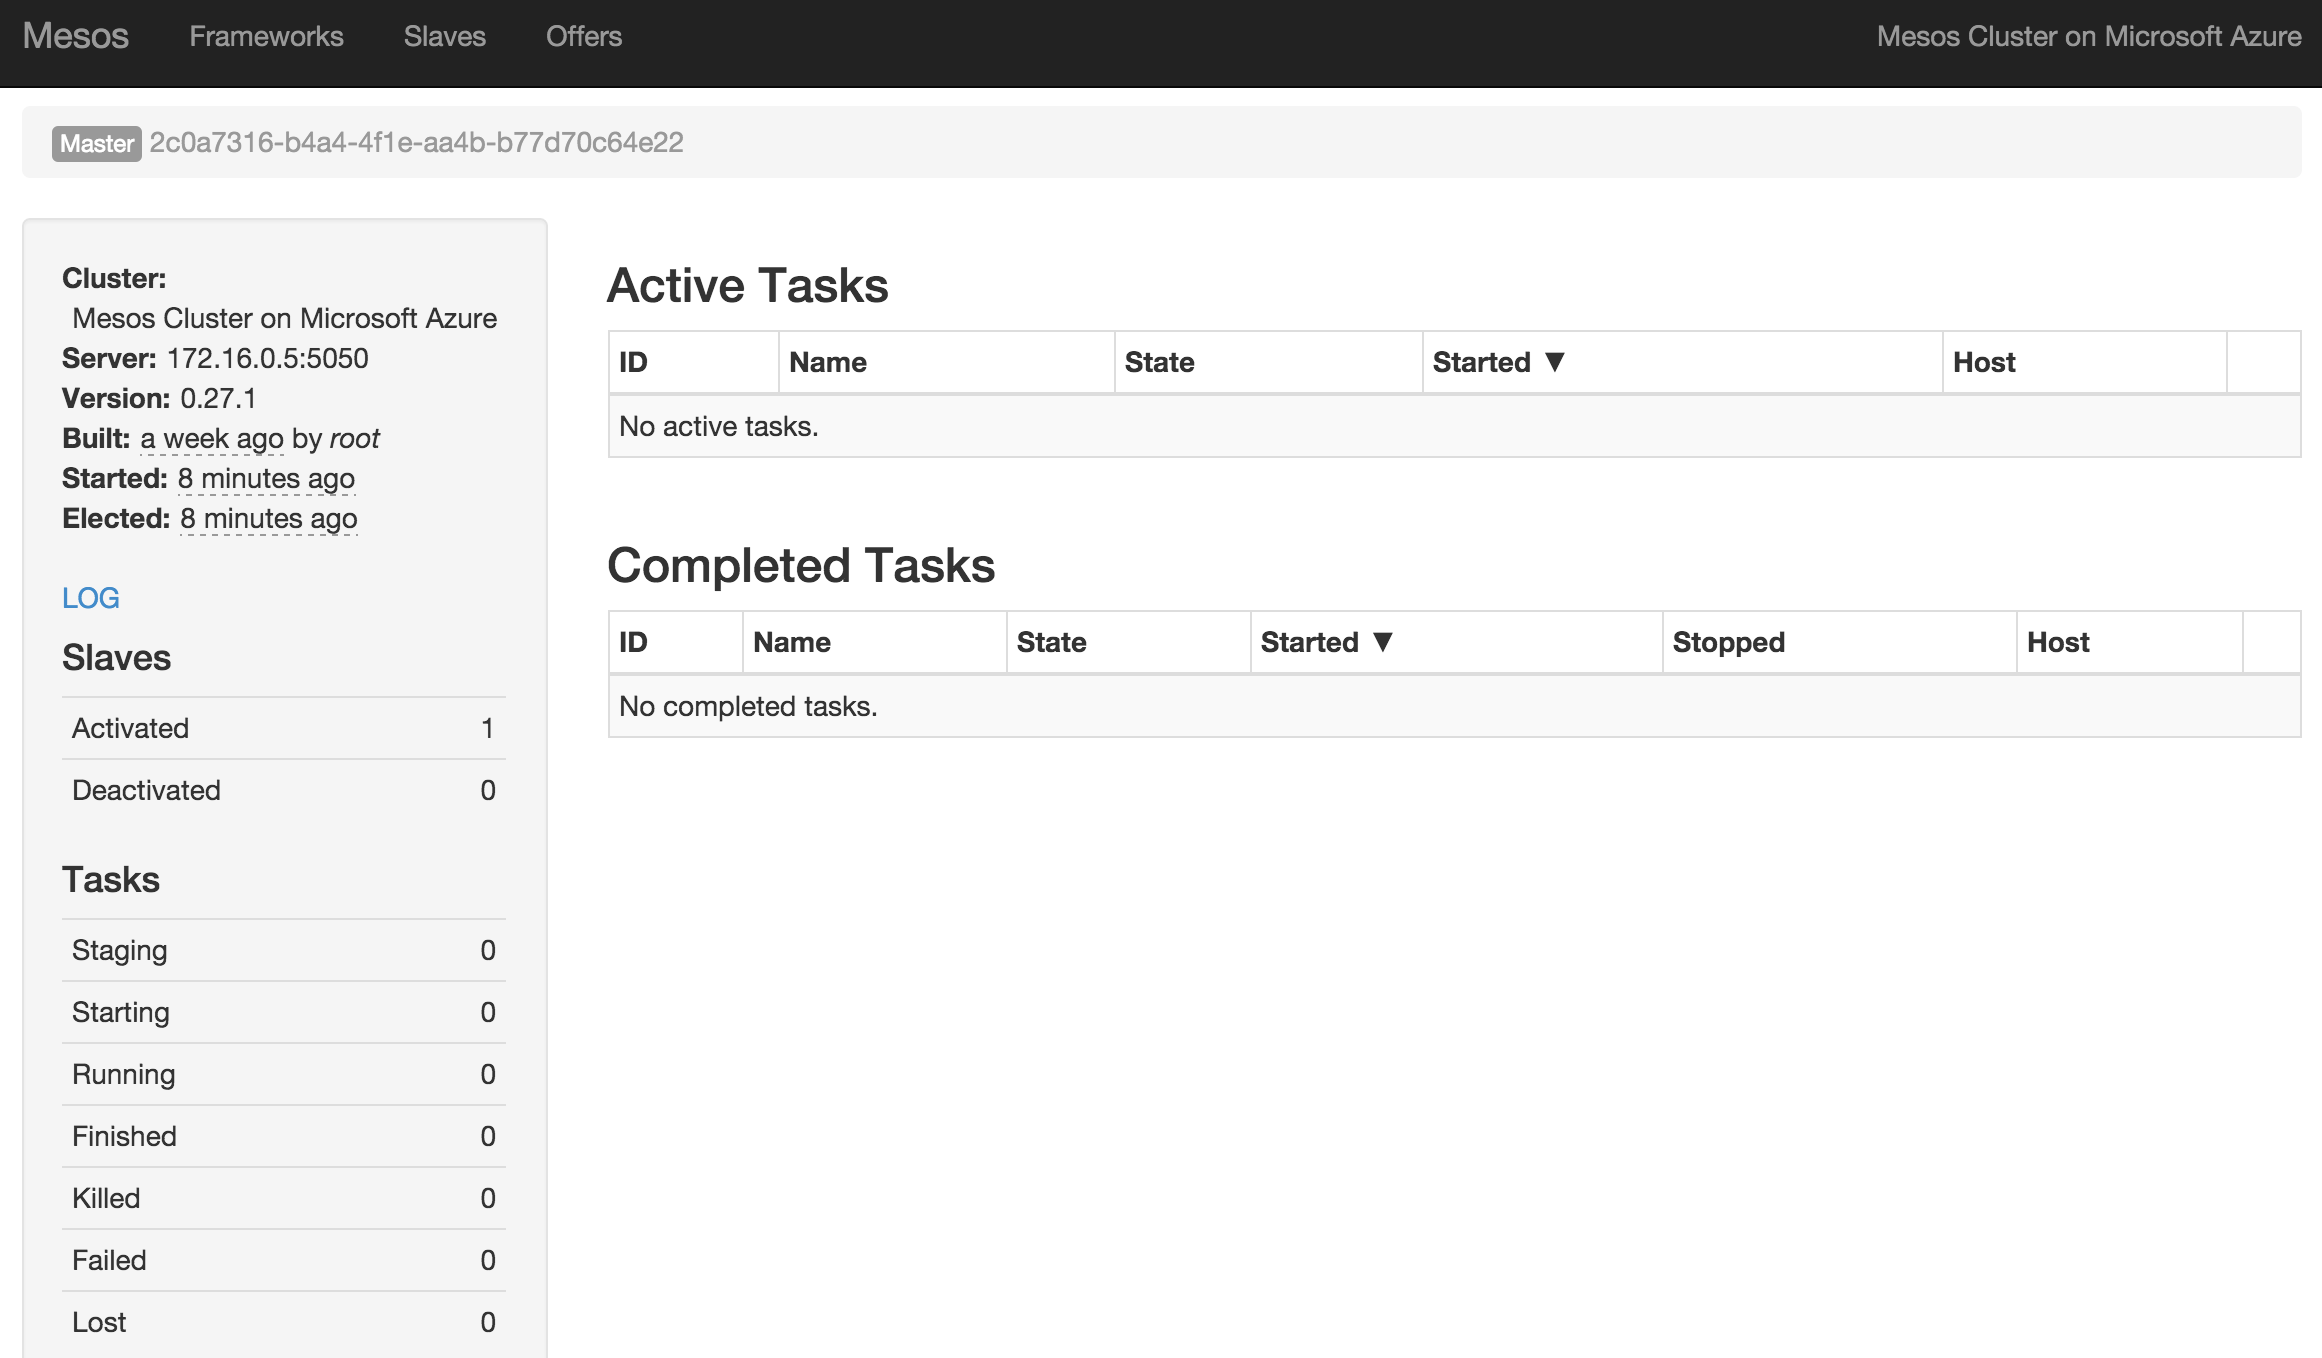2322x1358 pixels.
Task: Toggle the Completed Tasks Stopped column
Action: click(1727, 640)
